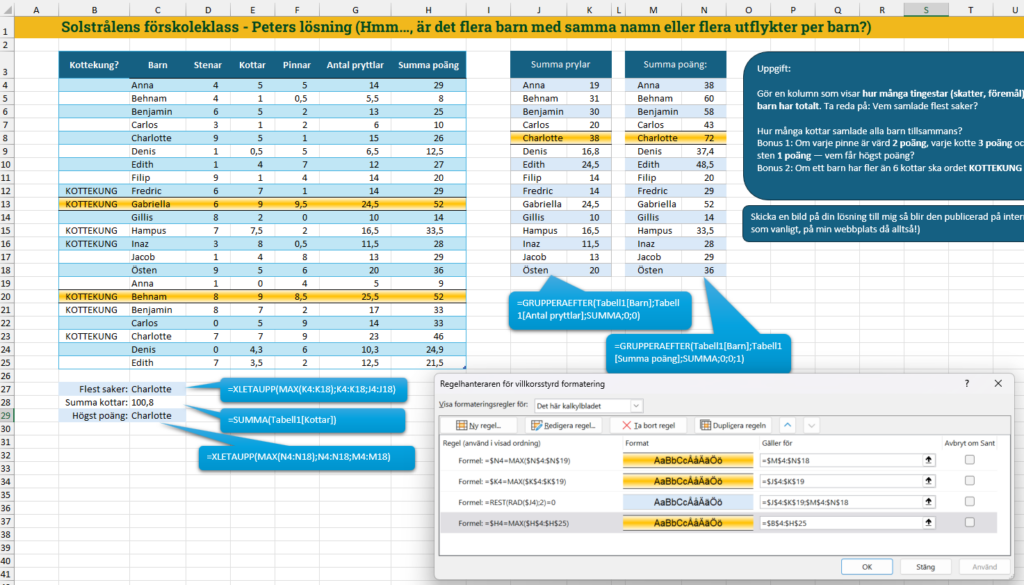1024x585 pixels.
Task: Click callout =XLETAUPP(MAX(N4:N18);N4:N18;M4:M18)
Action: click(306, 457)
